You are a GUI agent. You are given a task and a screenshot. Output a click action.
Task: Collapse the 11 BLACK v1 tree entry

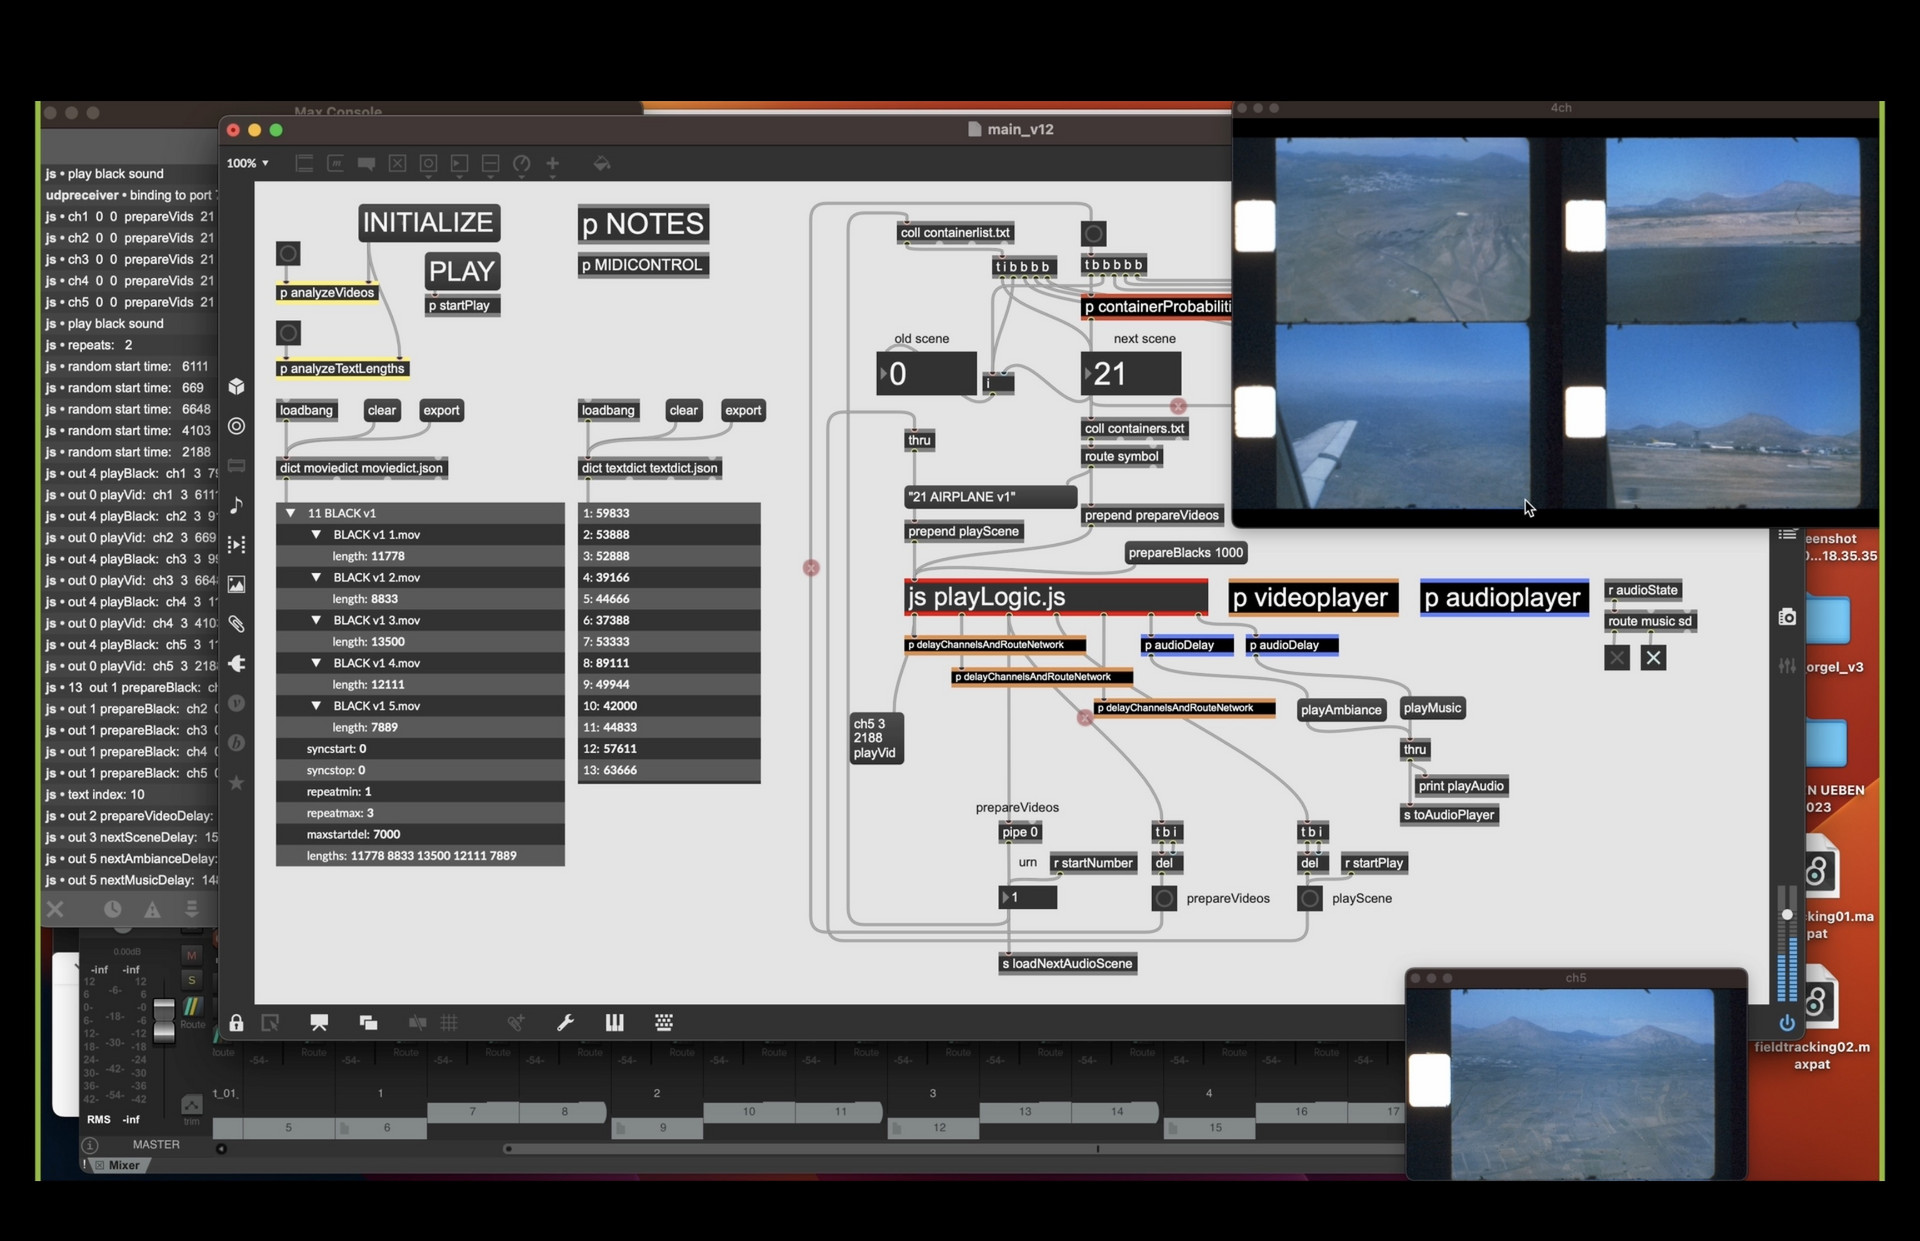[291, 513]
